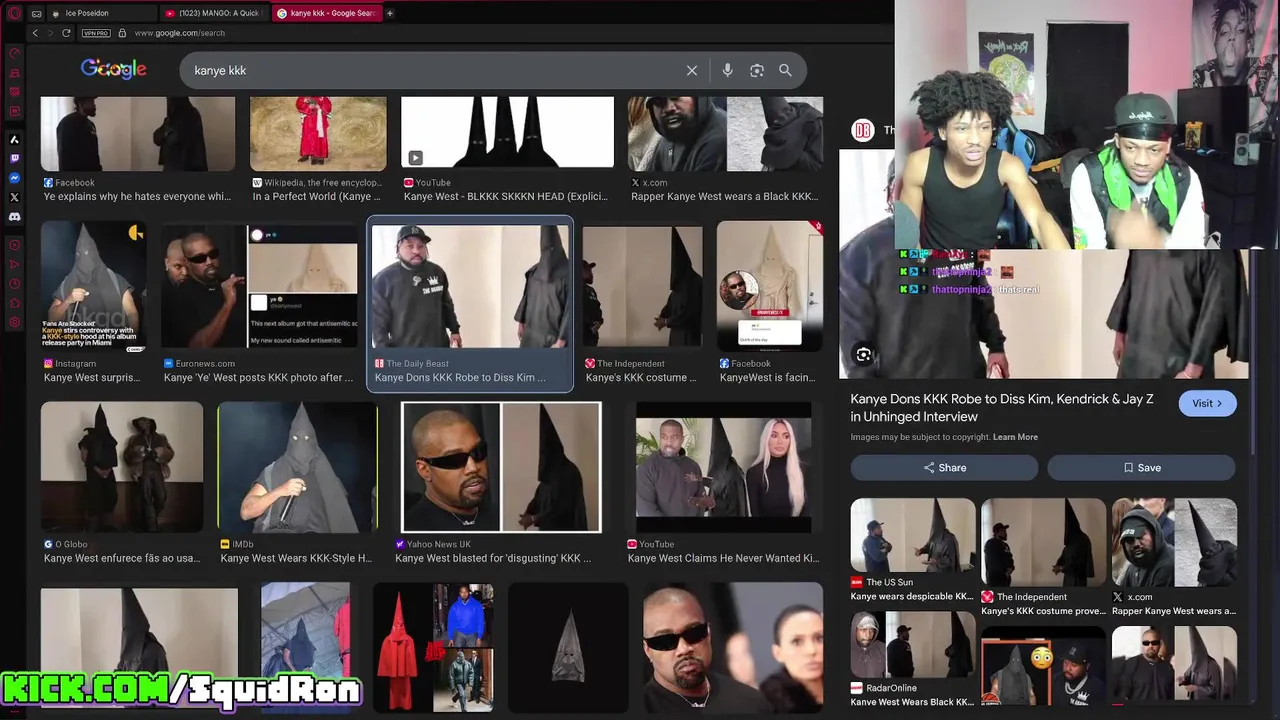Toggle the VPN PRO badge in address bar

[96, 33]
